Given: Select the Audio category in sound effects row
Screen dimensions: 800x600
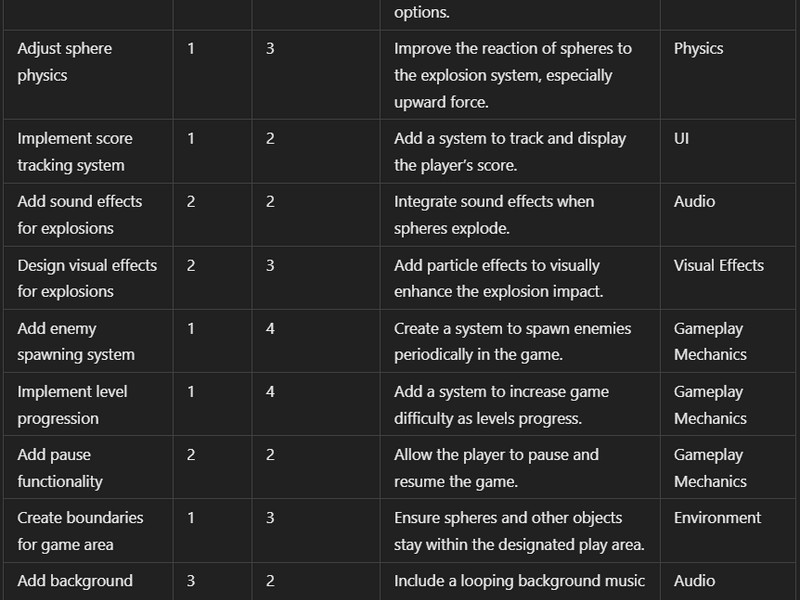Looking at the screenshot, I should pos(694,202).
